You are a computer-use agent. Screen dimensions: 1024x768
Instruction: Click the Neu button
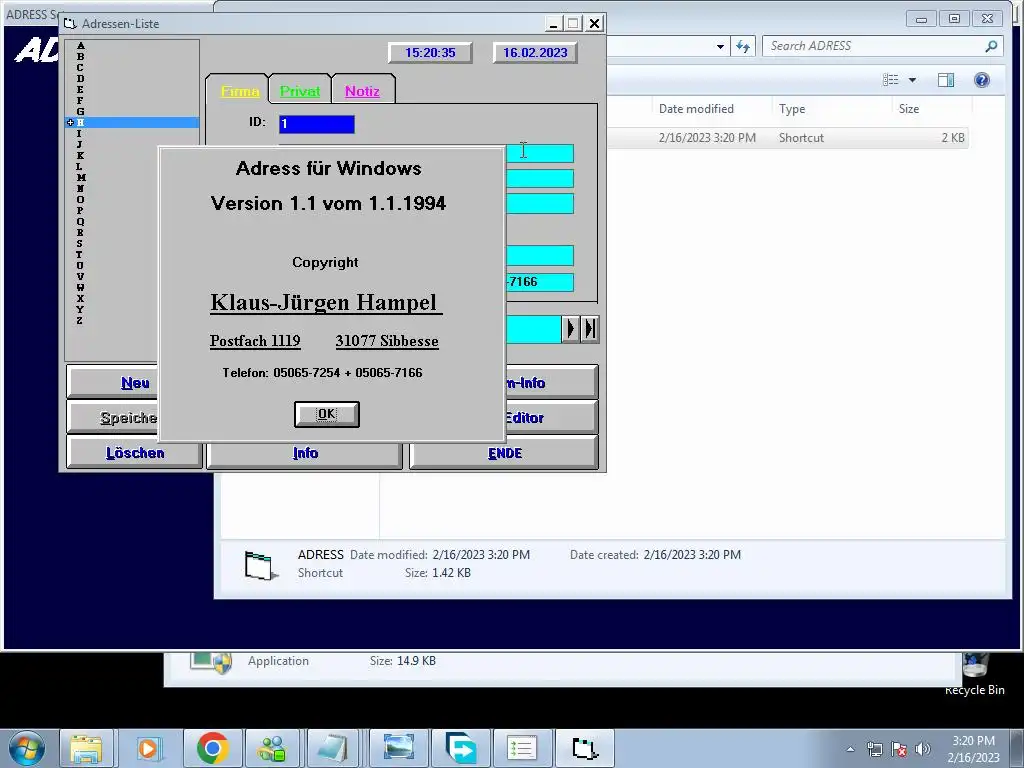click(x=135, y=383)
